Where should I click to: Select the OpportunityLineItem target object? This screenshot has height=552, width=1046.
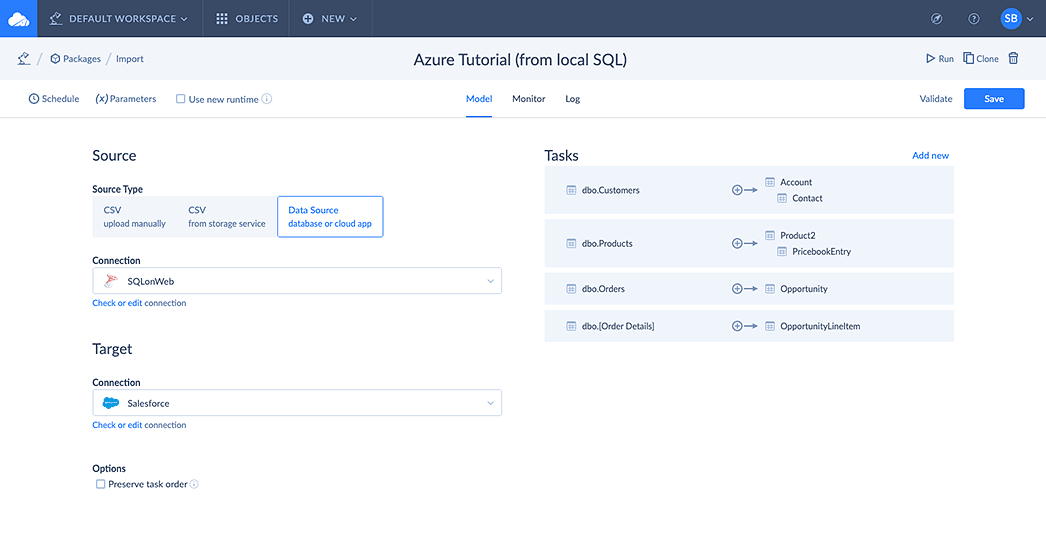pos(820,326)
